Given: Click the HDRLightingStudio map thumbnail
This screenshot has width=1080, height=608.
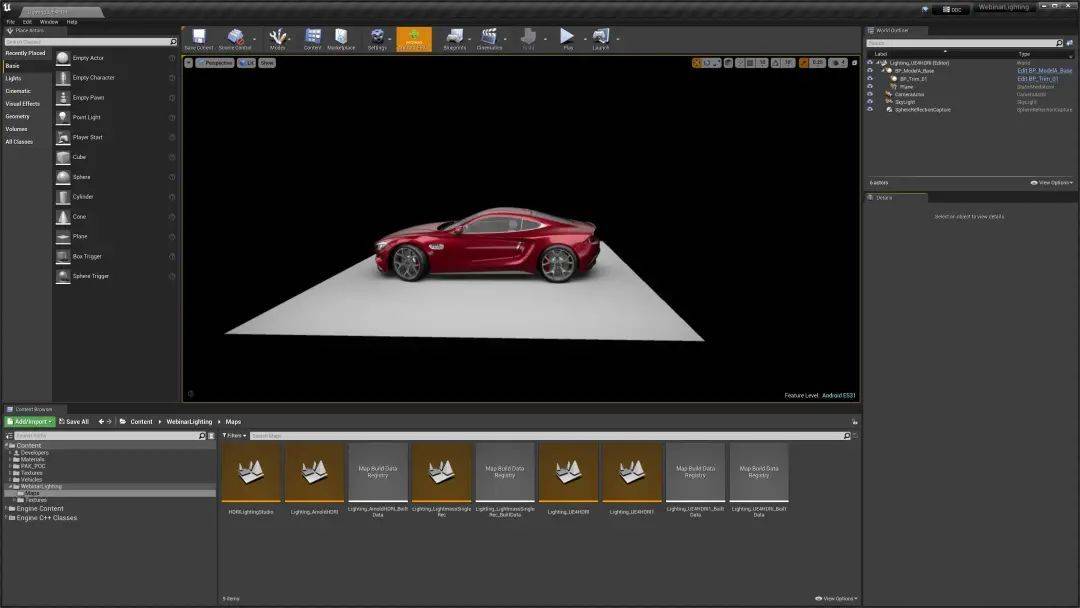Looking at the screenshot, I should point(251,472).
